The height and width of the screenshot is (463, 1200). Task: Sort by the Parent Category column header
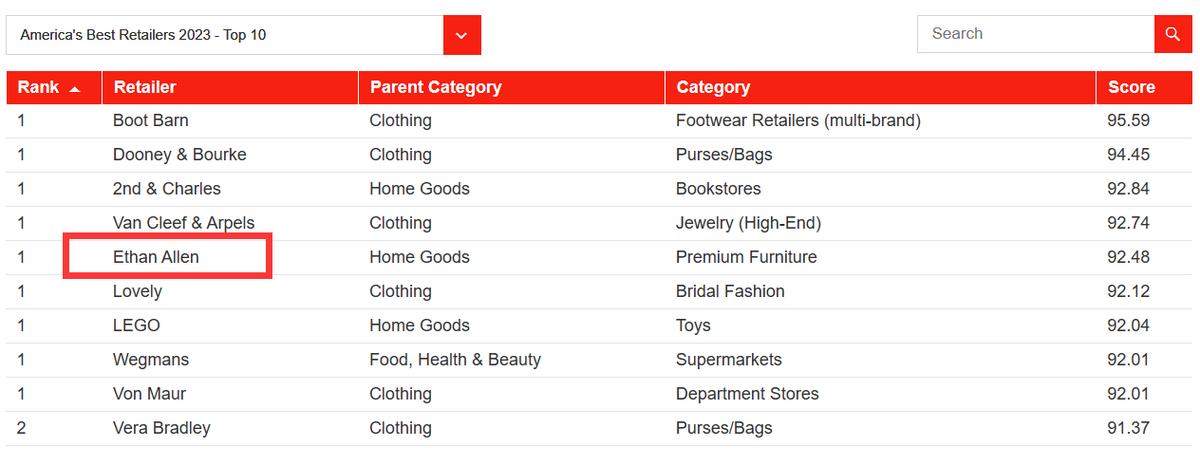tap(436, 87)
